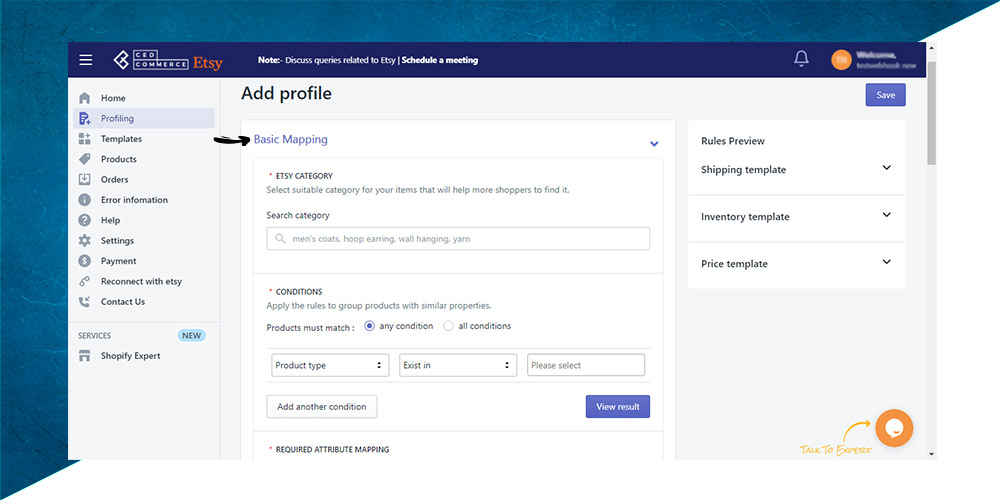Viewport: 1000px width, 500px height.
Task: Open the Exist in dropdown
Action: pyautogui.click(x=458, y=365)
